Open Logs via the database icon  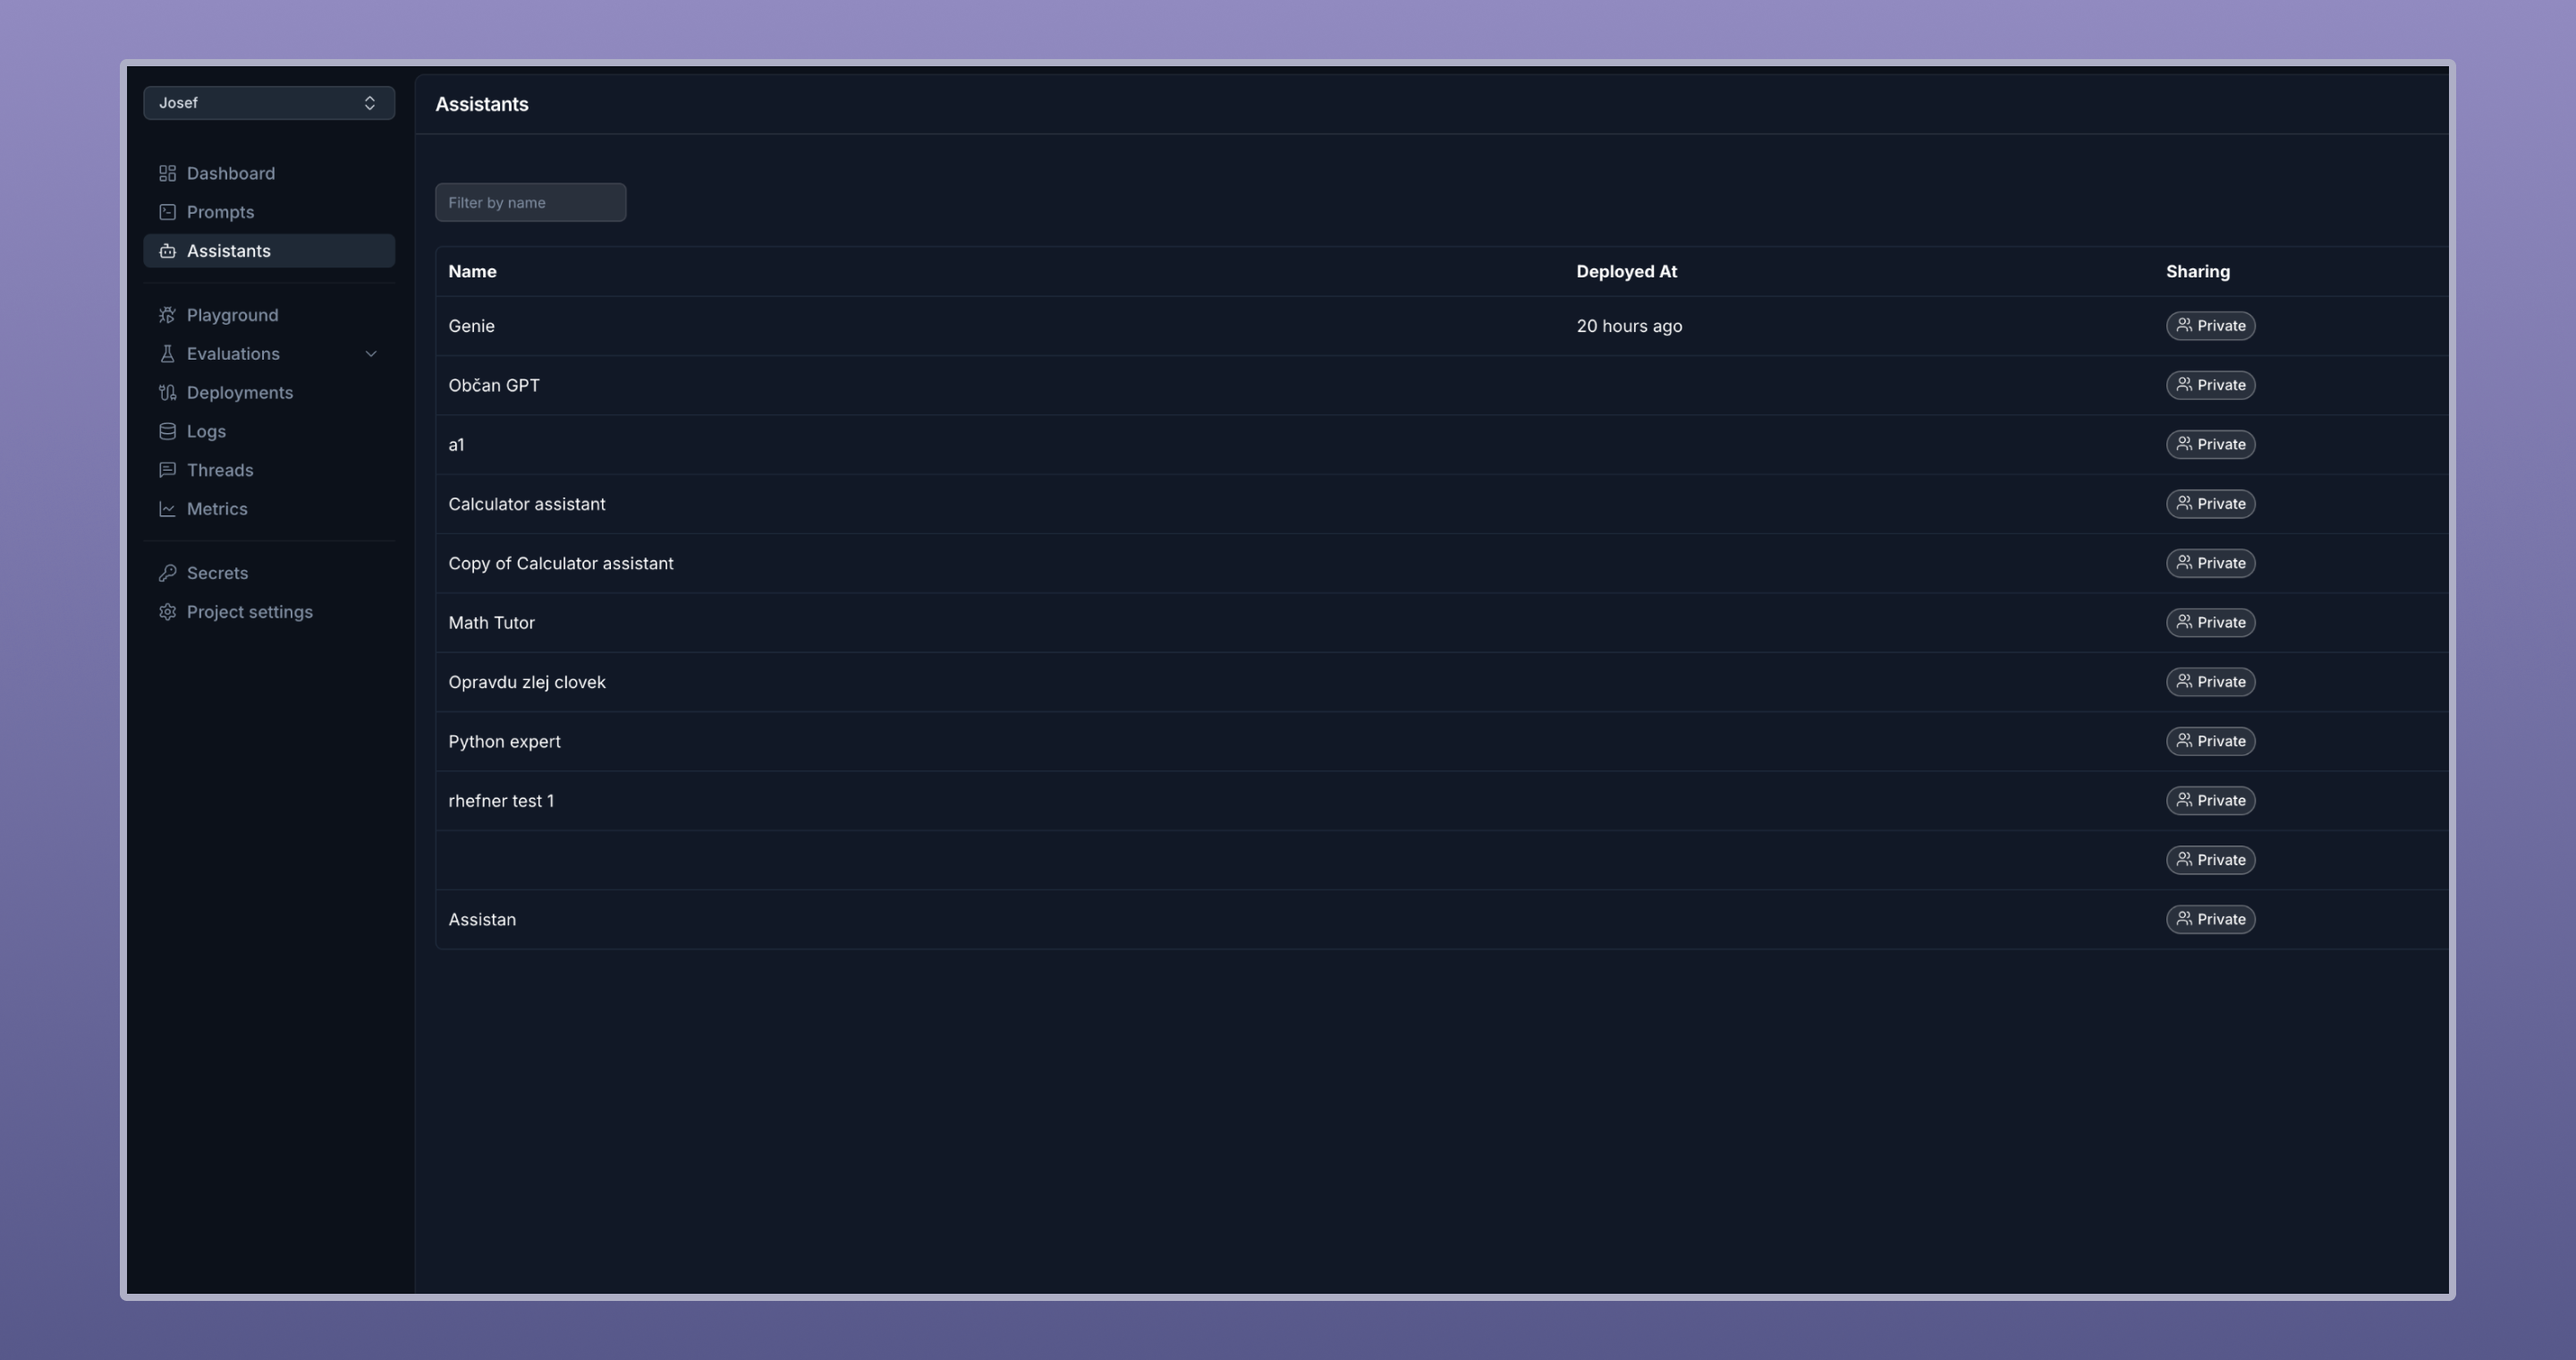[x=167, y=431]
